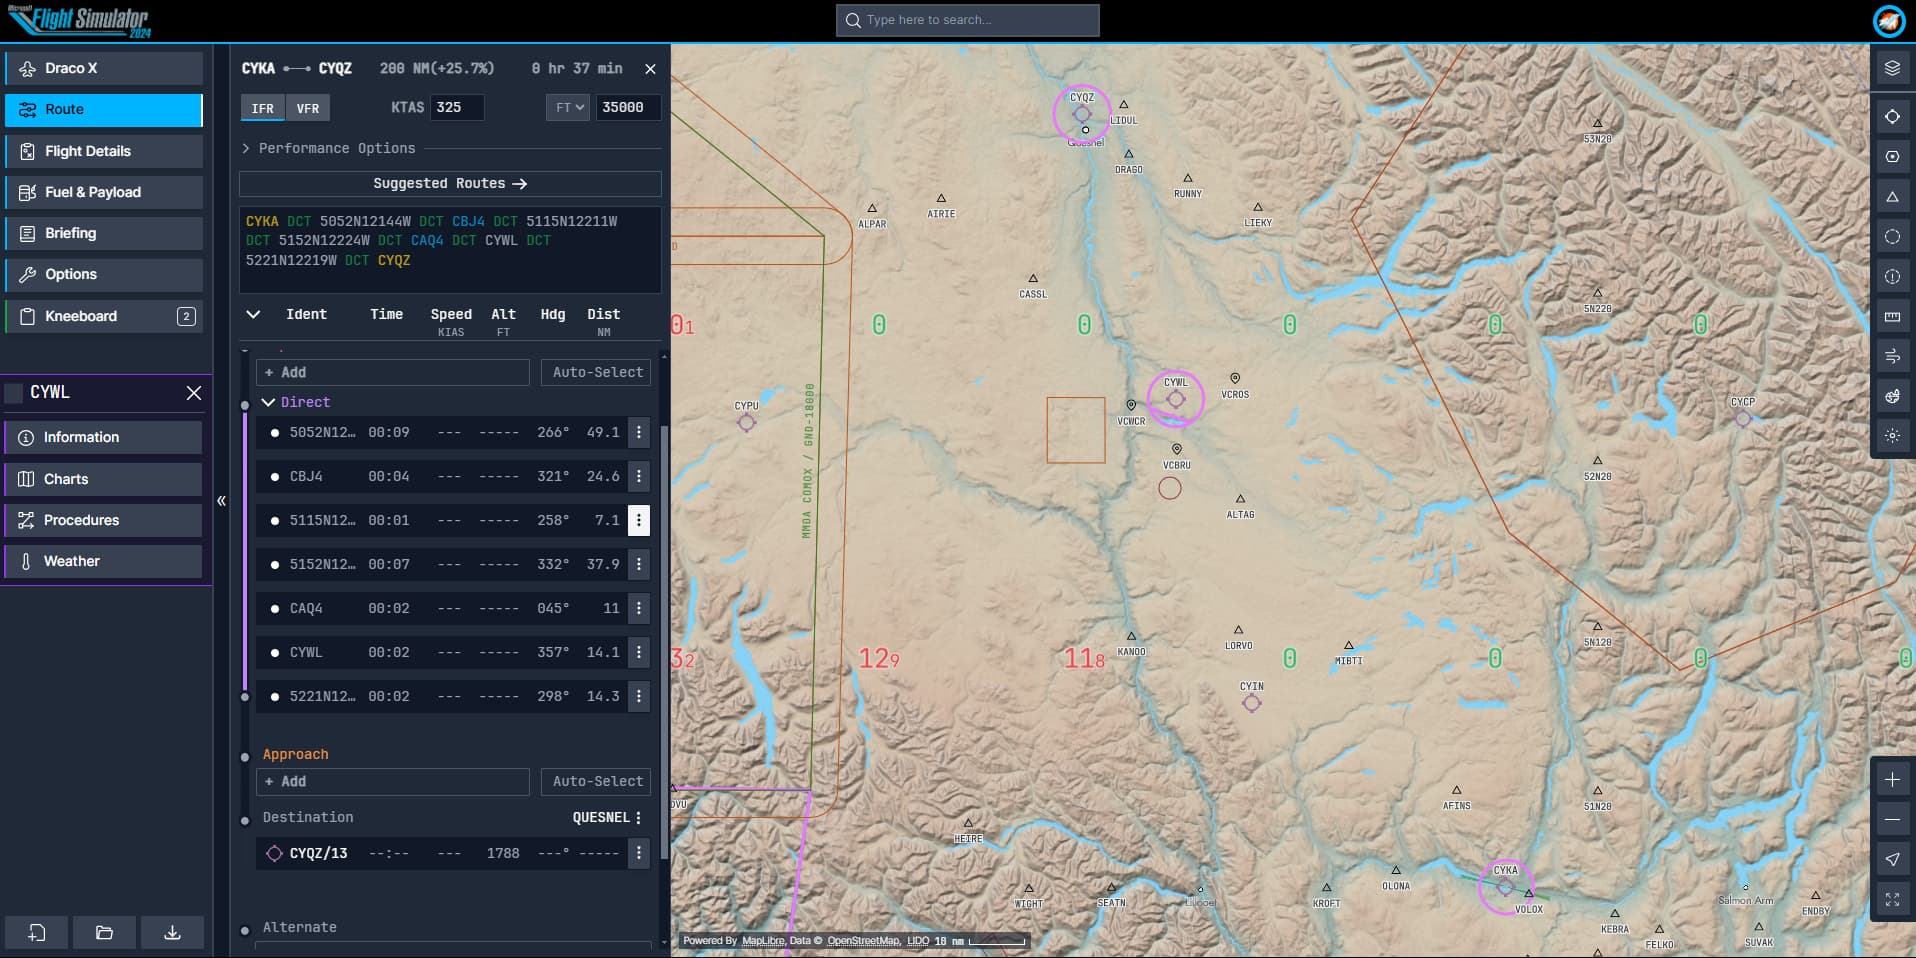The image size is (1916, 958).
Task: Open the terrain globe map style icon
Action: point(1891,396)
